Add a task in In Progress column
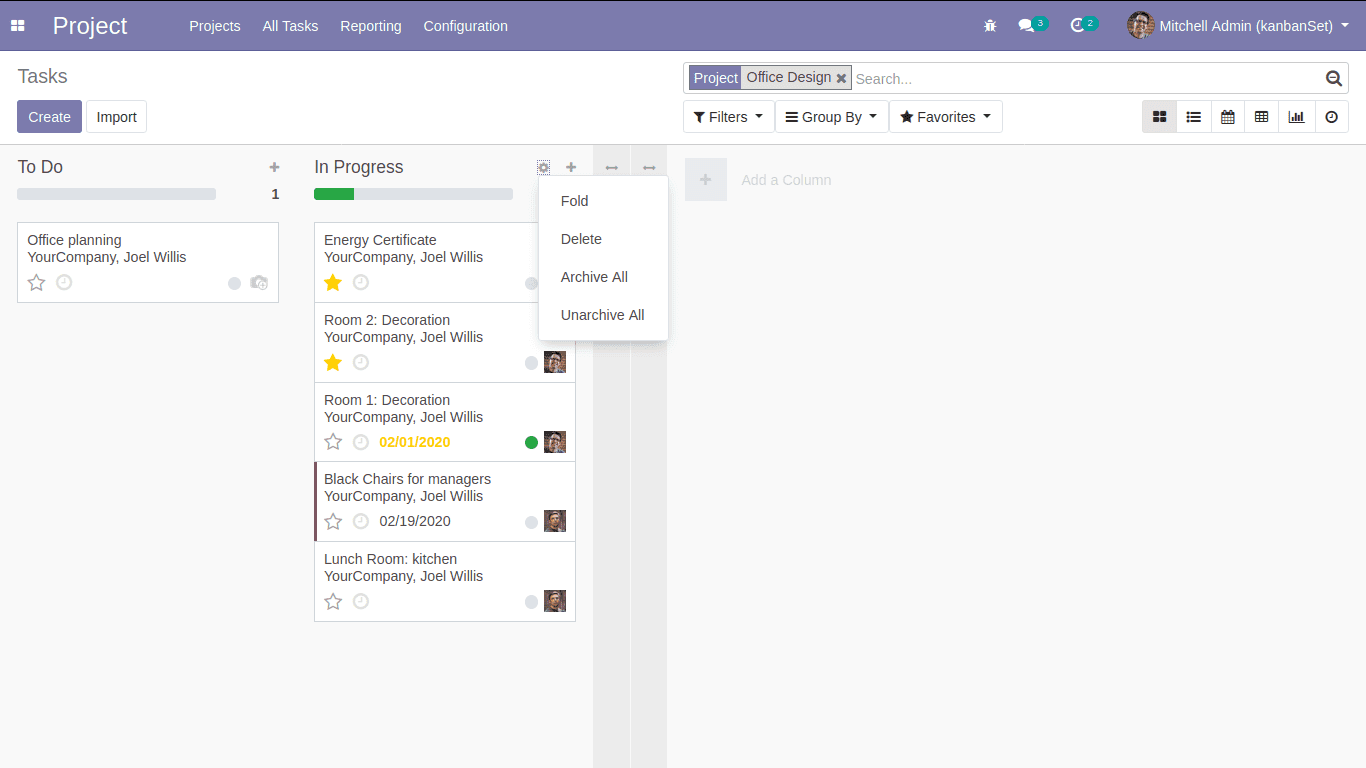The width and height of the screenshot is (1366, 768). (x=571, y=167)
